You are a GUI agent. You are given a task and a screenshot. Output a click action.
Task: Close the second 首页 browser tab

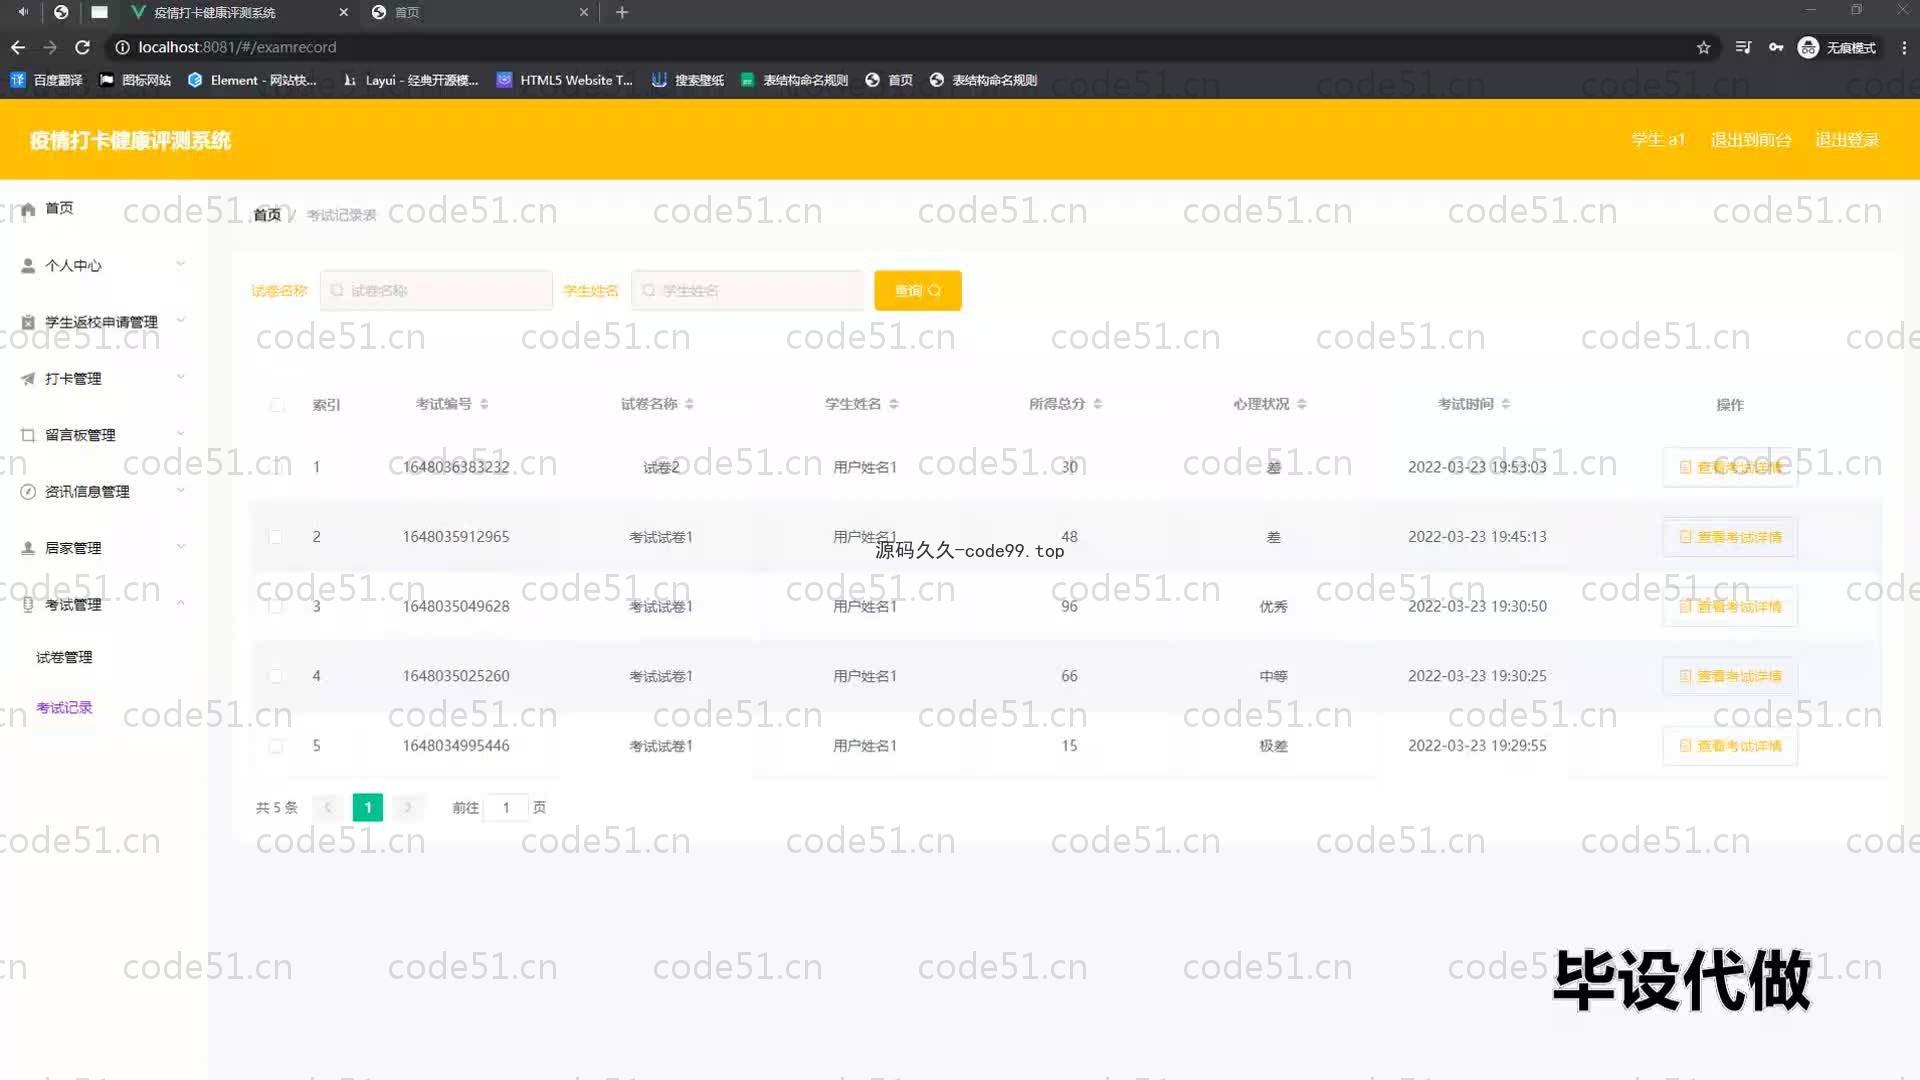click(x=584, y=12)
